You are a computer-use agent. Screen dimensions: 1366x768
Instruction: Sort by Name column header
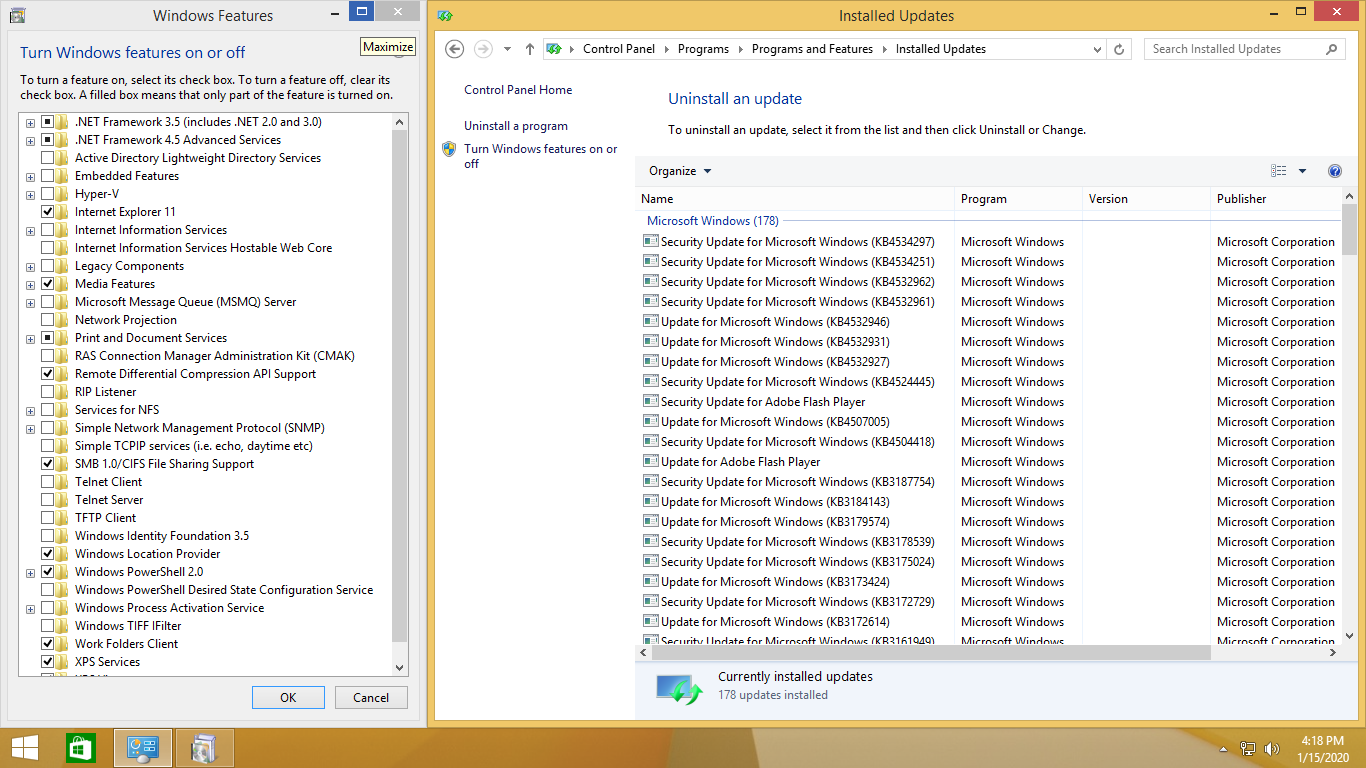coord(795,199)
